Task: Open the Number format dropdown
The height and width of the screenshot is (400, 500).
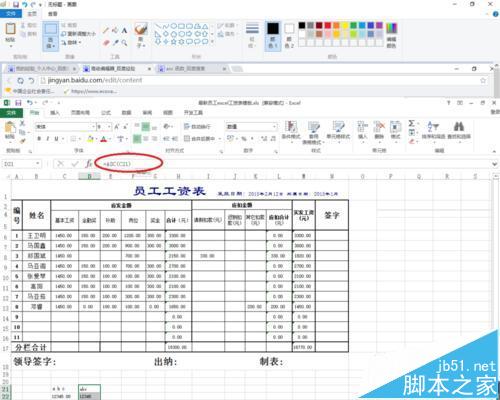Action: coord(274,127)
